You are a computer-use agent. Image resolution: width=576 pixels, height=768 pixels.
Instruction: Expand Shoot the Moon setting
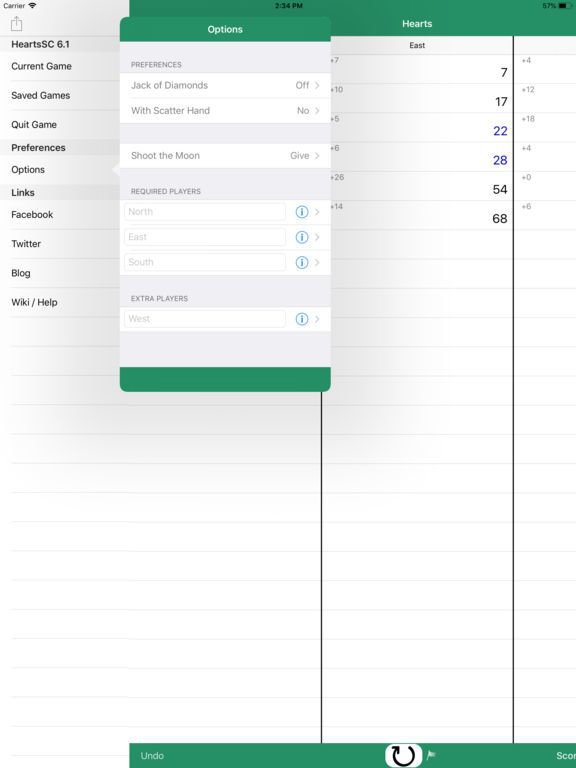(x=225, y=156)
